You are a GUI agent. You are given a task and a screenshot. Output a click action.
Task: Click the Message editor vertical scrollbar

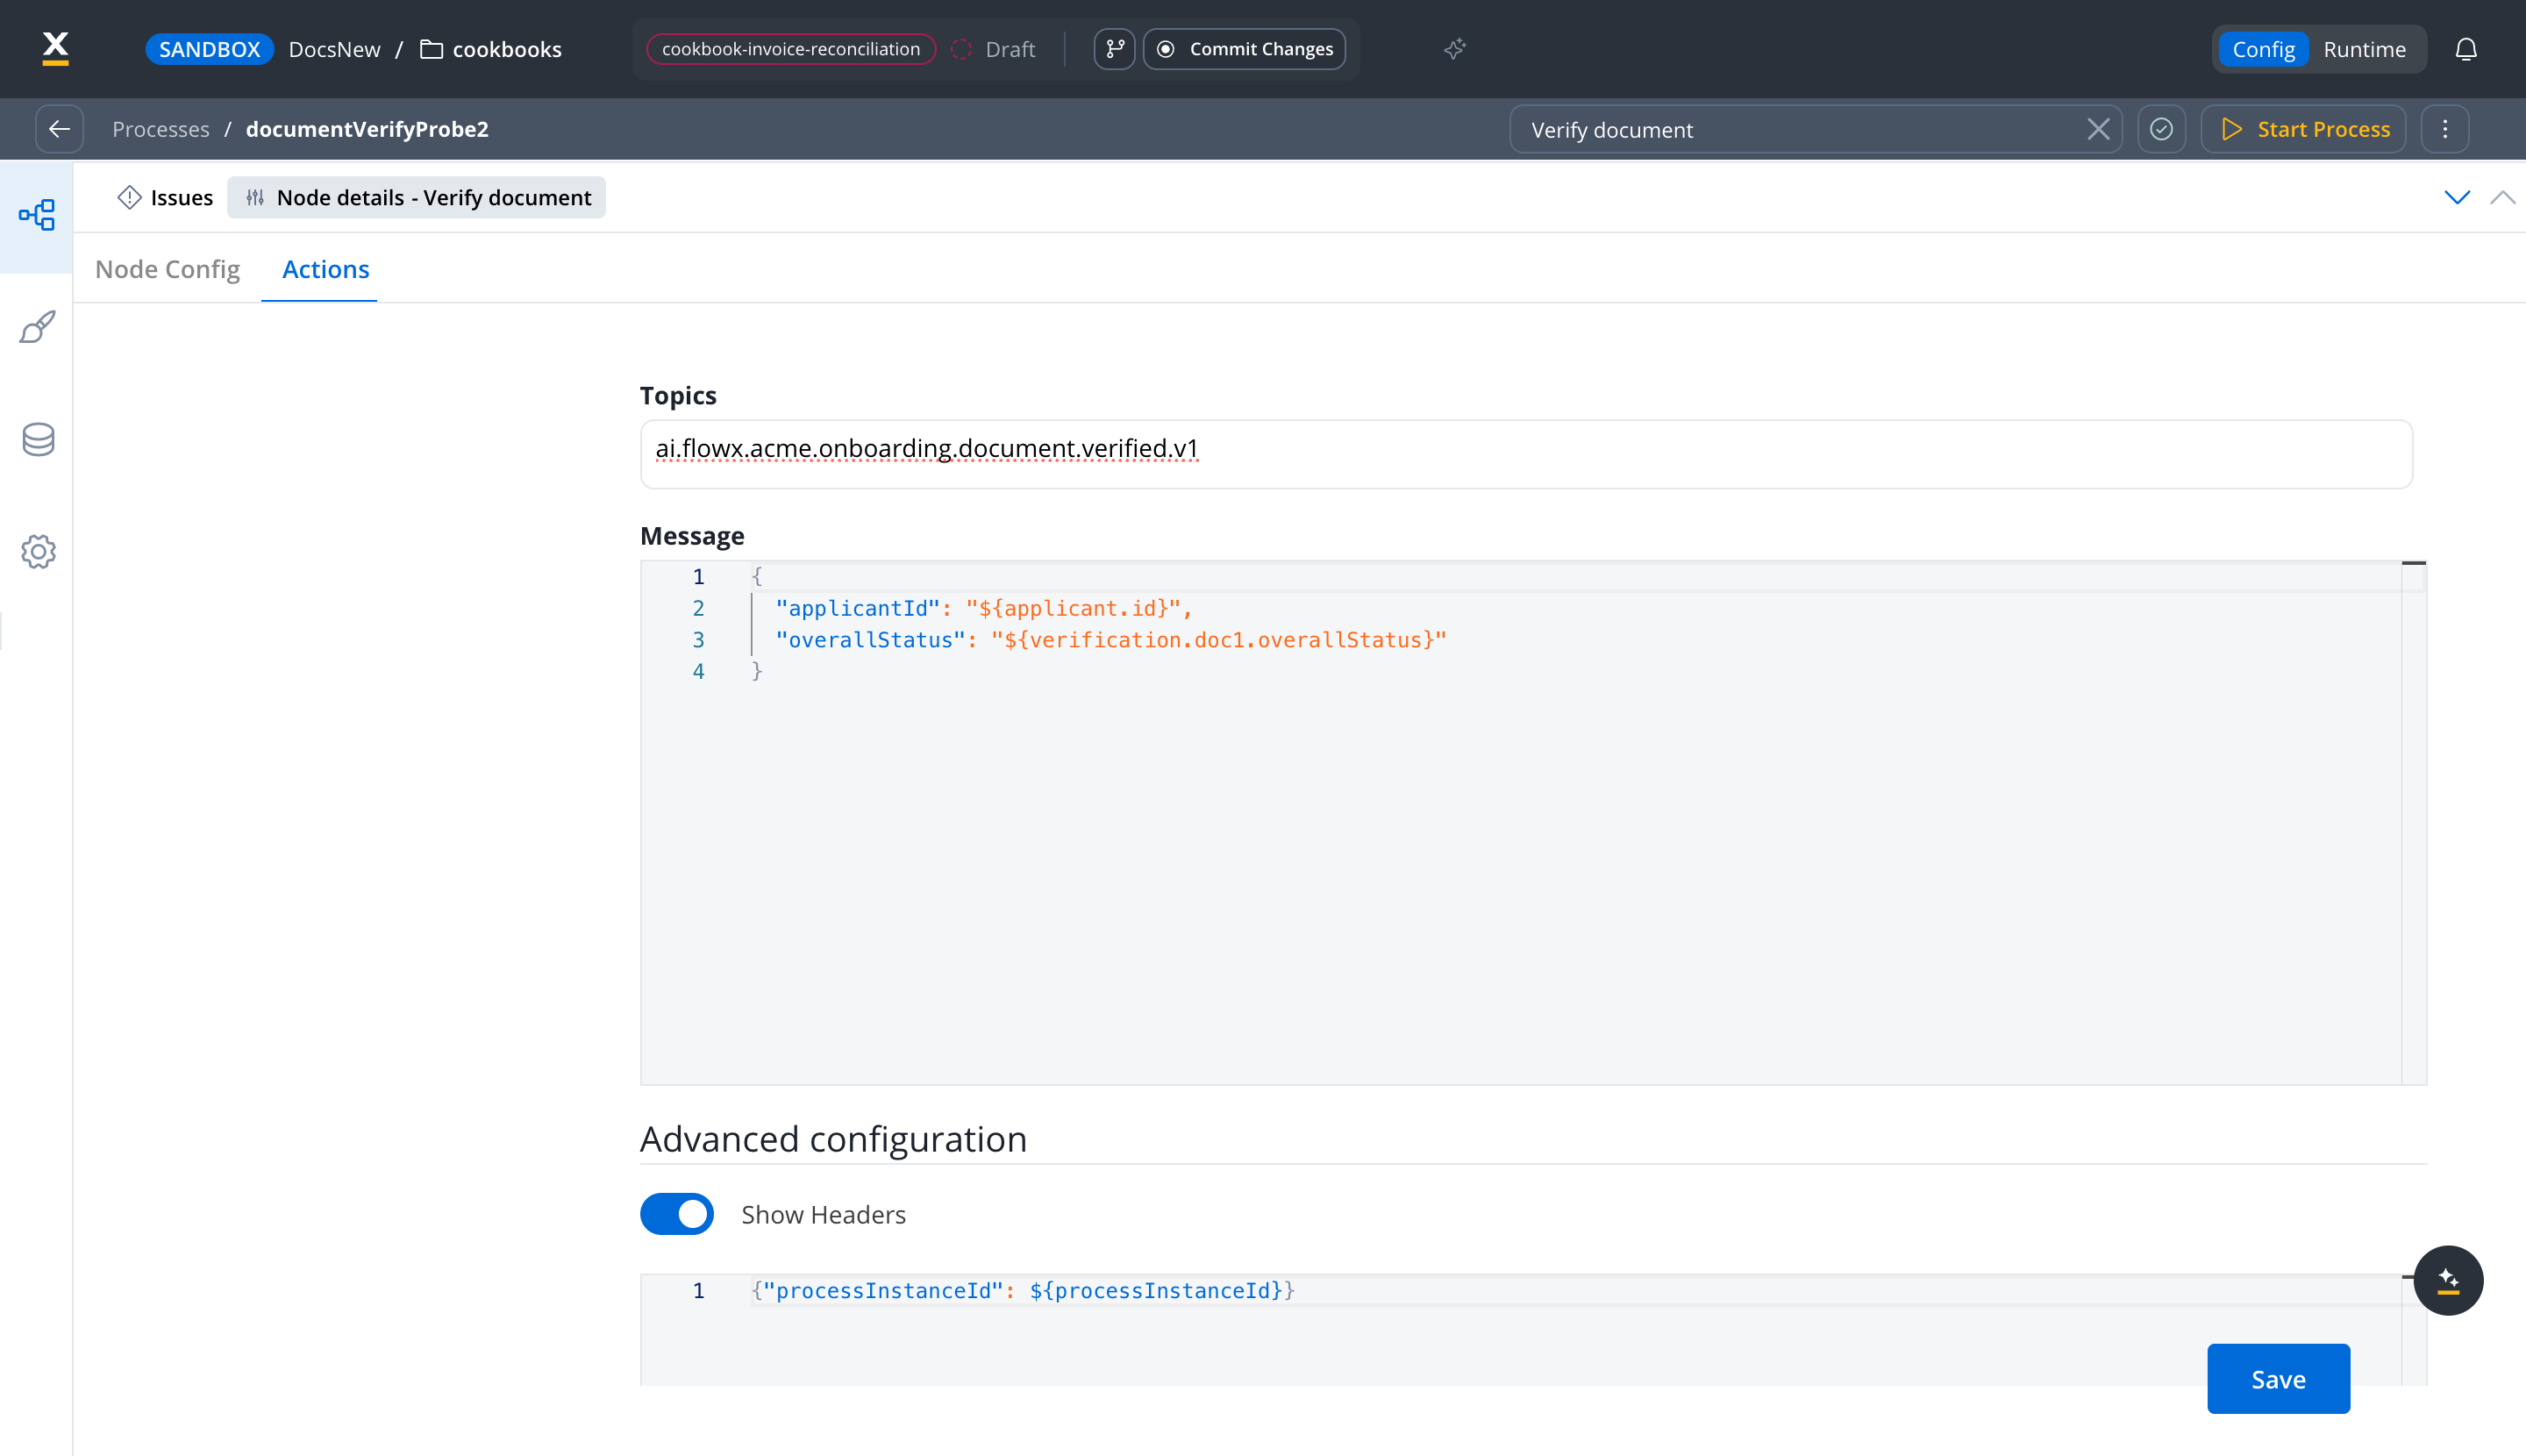click(2414, 822)
